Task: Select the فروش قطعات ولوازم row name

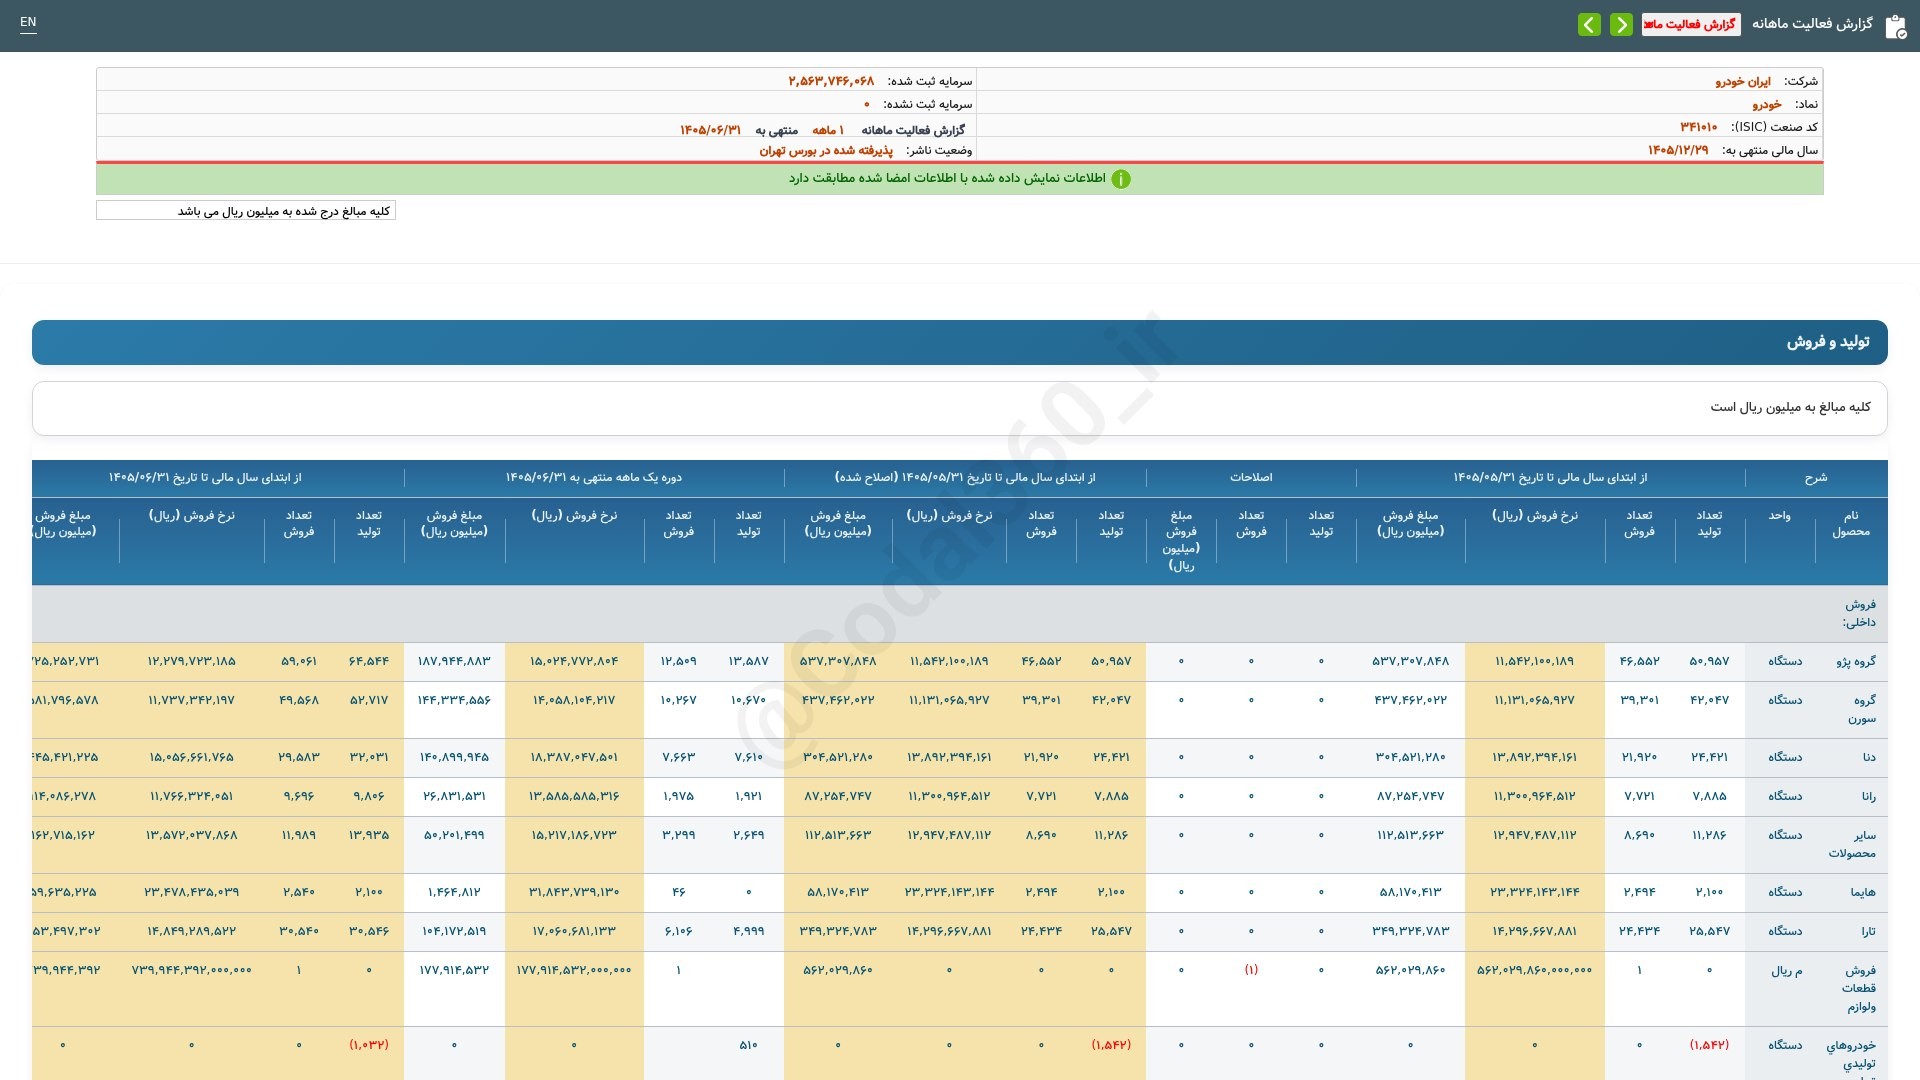Action: pyautogui.click(x=1859, y=989)
